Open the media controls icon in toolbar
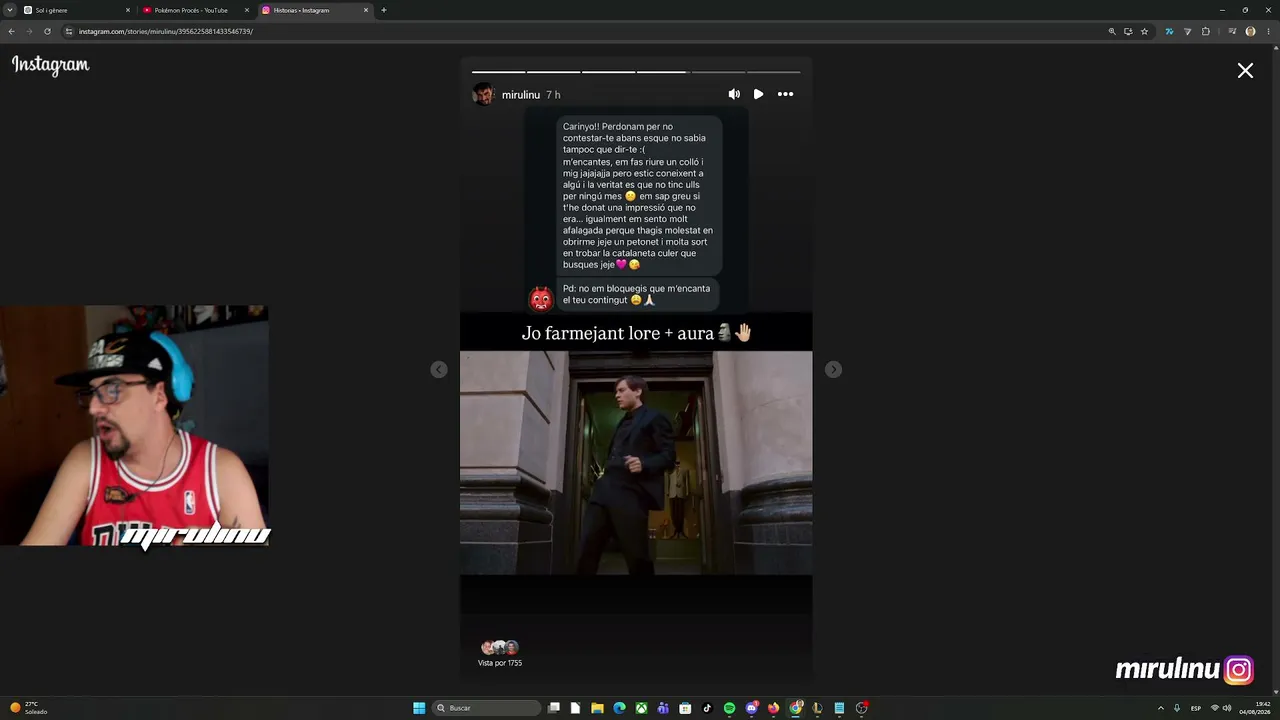 point(1232,31)
